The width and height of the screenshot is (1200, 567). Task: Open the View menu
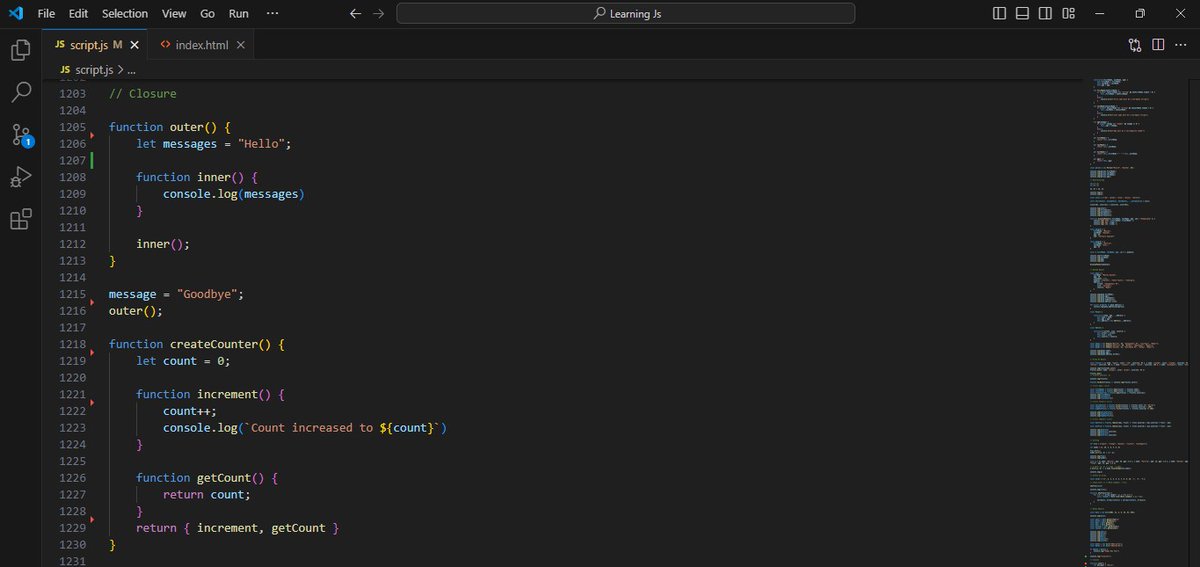tap(174, 14)
